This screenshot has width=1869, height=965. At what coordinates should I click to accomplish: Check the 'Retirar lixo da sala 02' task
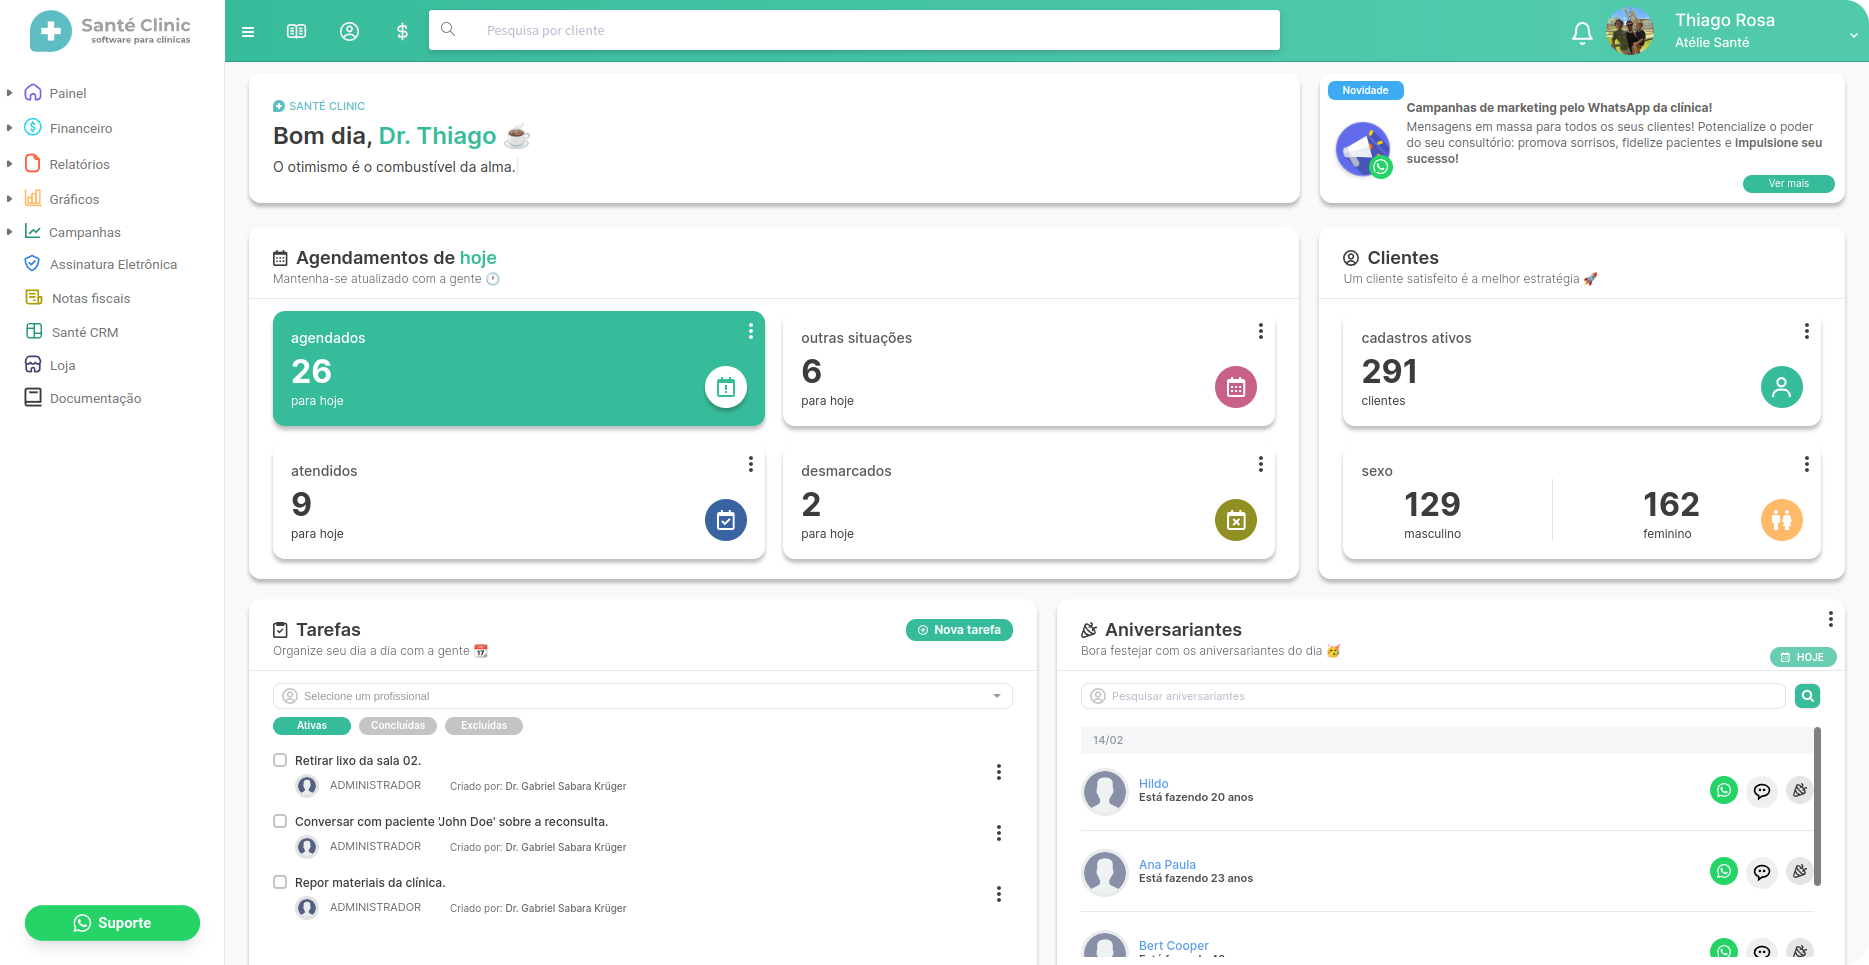(x=280, y=760)
